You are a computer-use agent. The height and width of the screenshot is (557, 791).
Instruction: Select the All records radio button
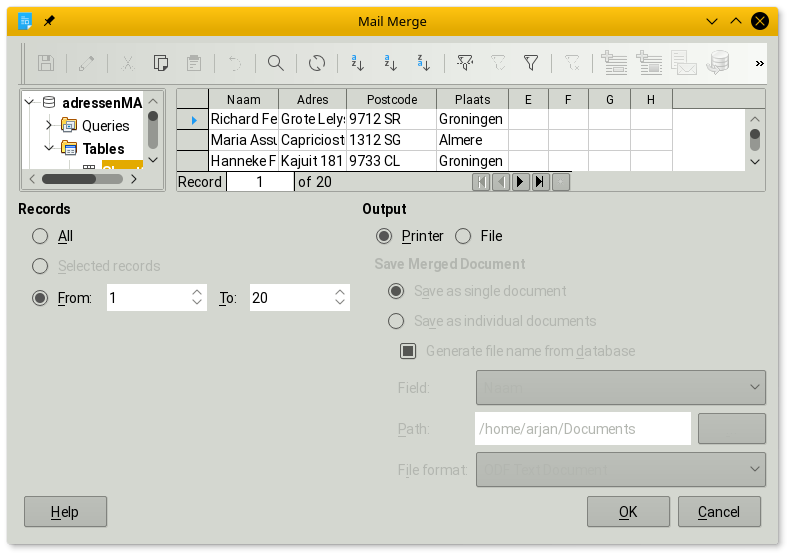[x=40, y=236]
